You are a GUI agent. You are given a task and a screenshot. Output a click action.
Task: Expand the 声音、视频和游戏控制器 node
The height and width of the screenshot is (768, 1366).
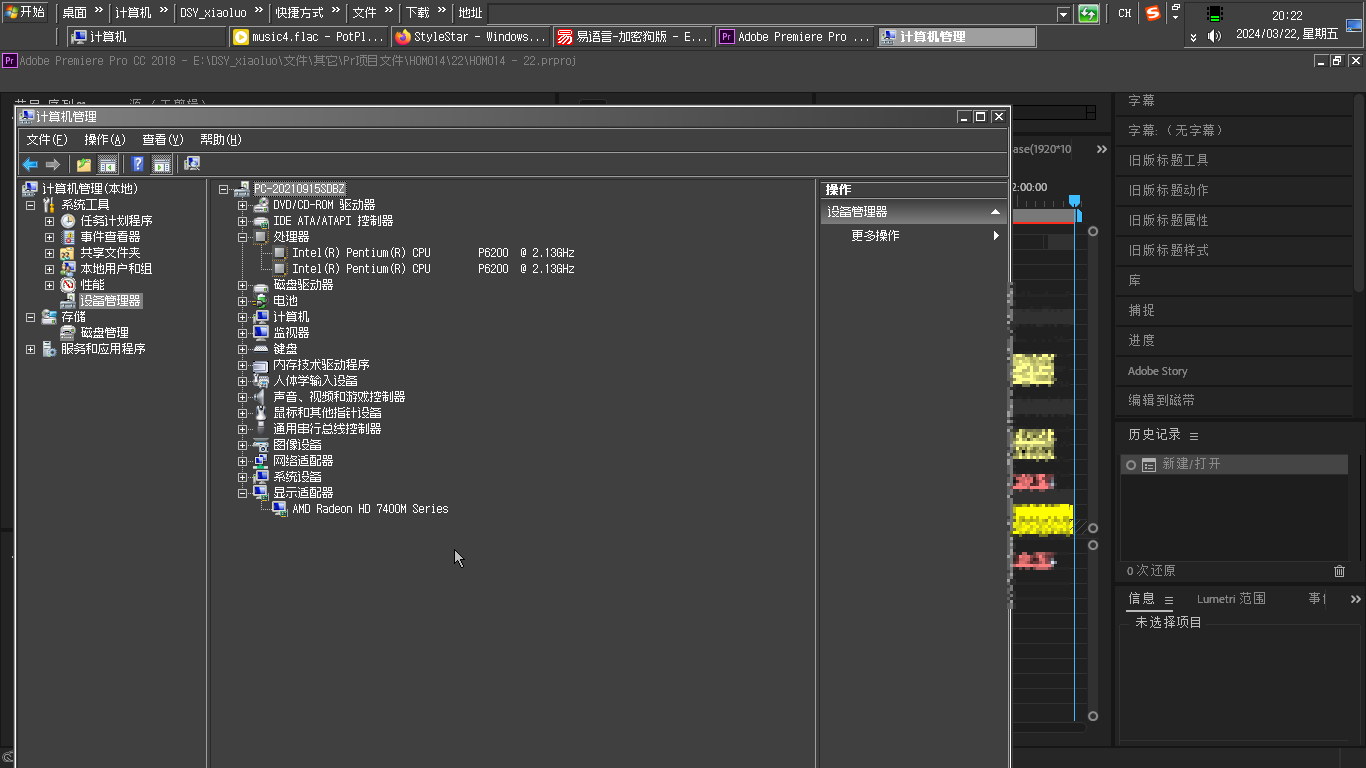click(243, 397)
